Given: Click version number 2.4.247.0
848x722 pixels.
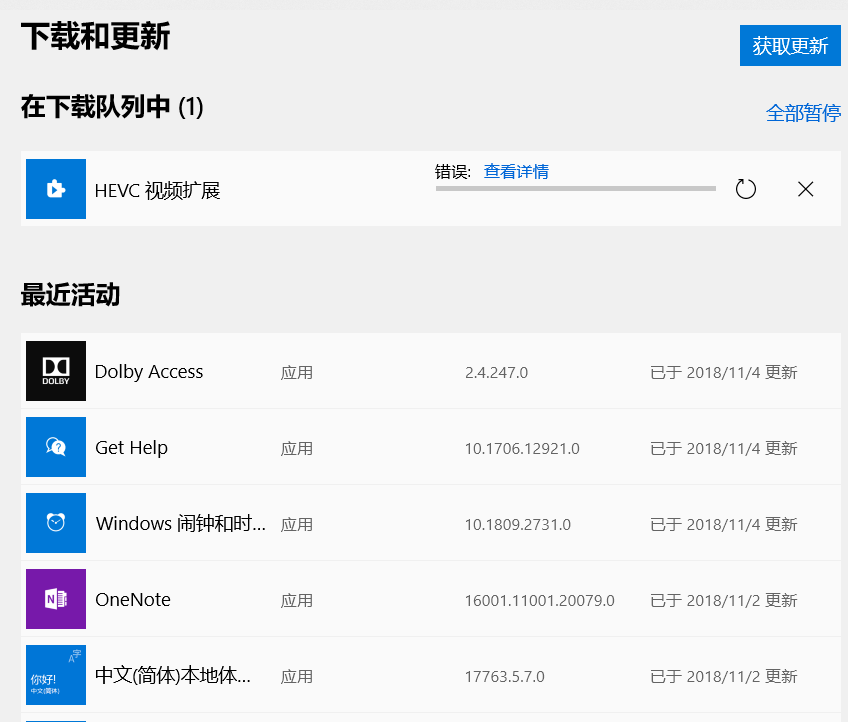Looking at the screenshot, I should point(496,373).
